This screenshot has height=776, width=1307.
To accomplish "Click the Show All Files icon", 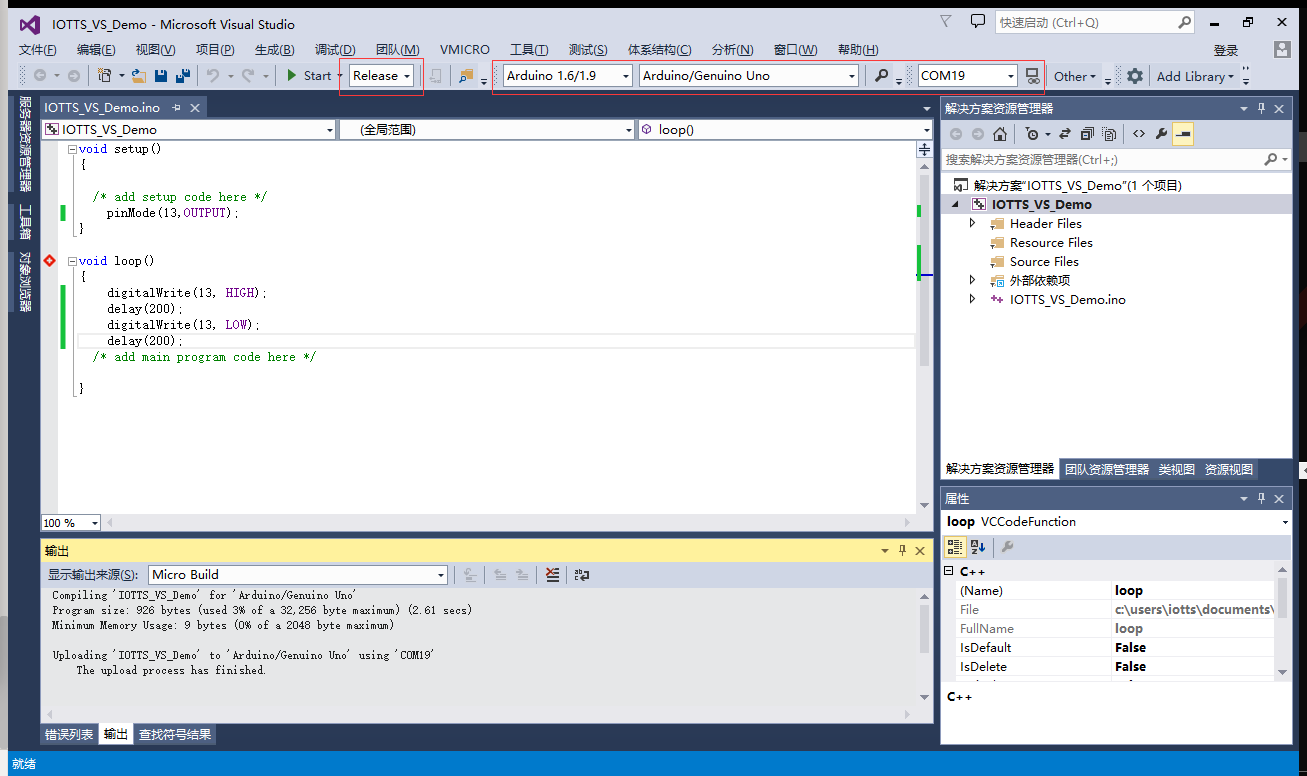I will click(x=1109, y=134).
